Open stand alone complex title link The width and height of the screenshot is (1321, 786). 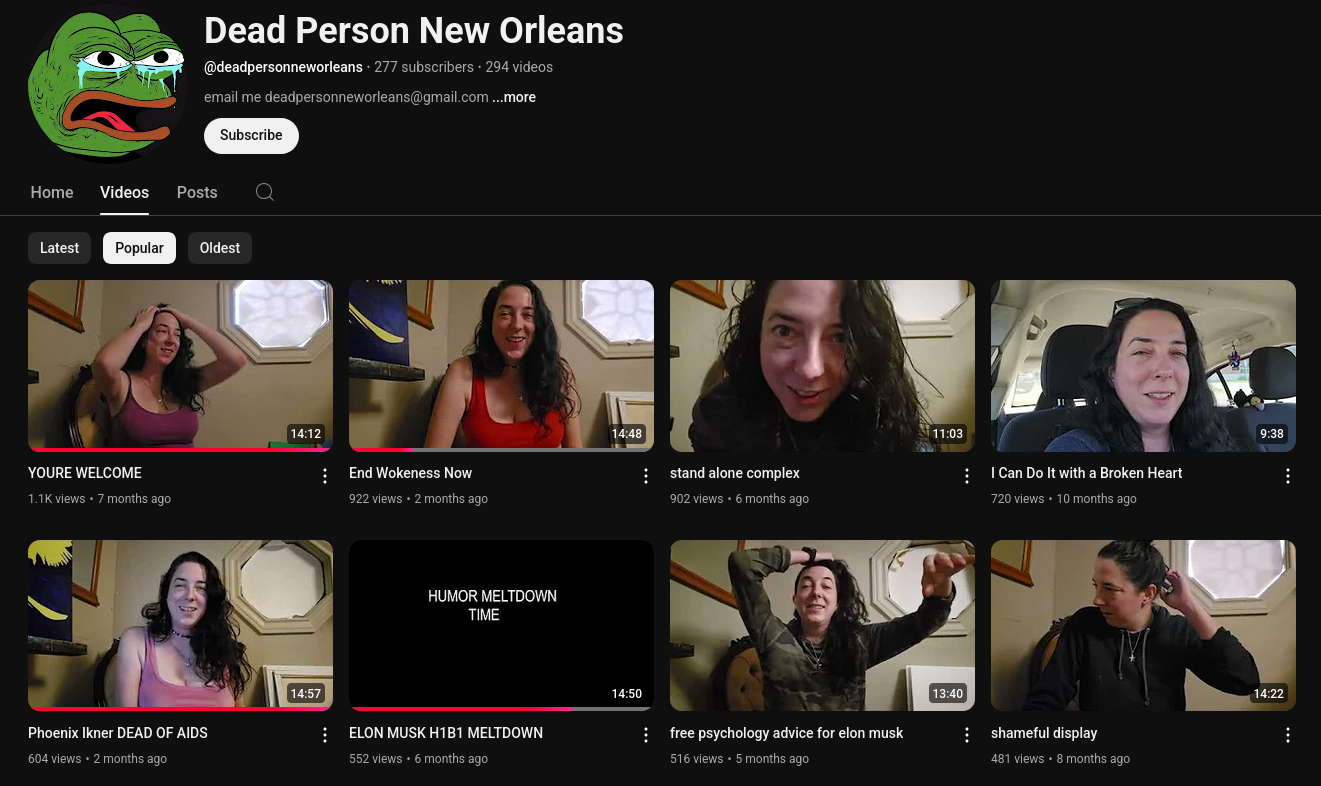pyautogui.click(x=735, y=473)
